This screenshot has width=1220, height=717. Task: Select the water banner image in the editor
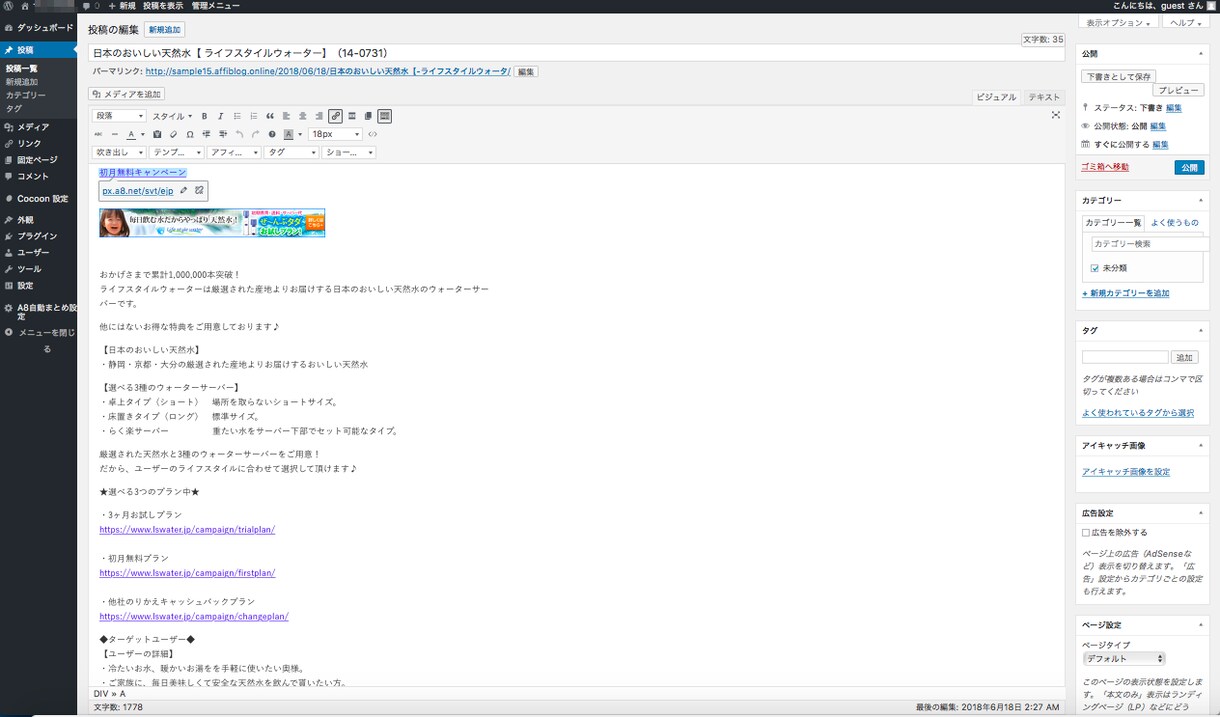coord(212,222)
